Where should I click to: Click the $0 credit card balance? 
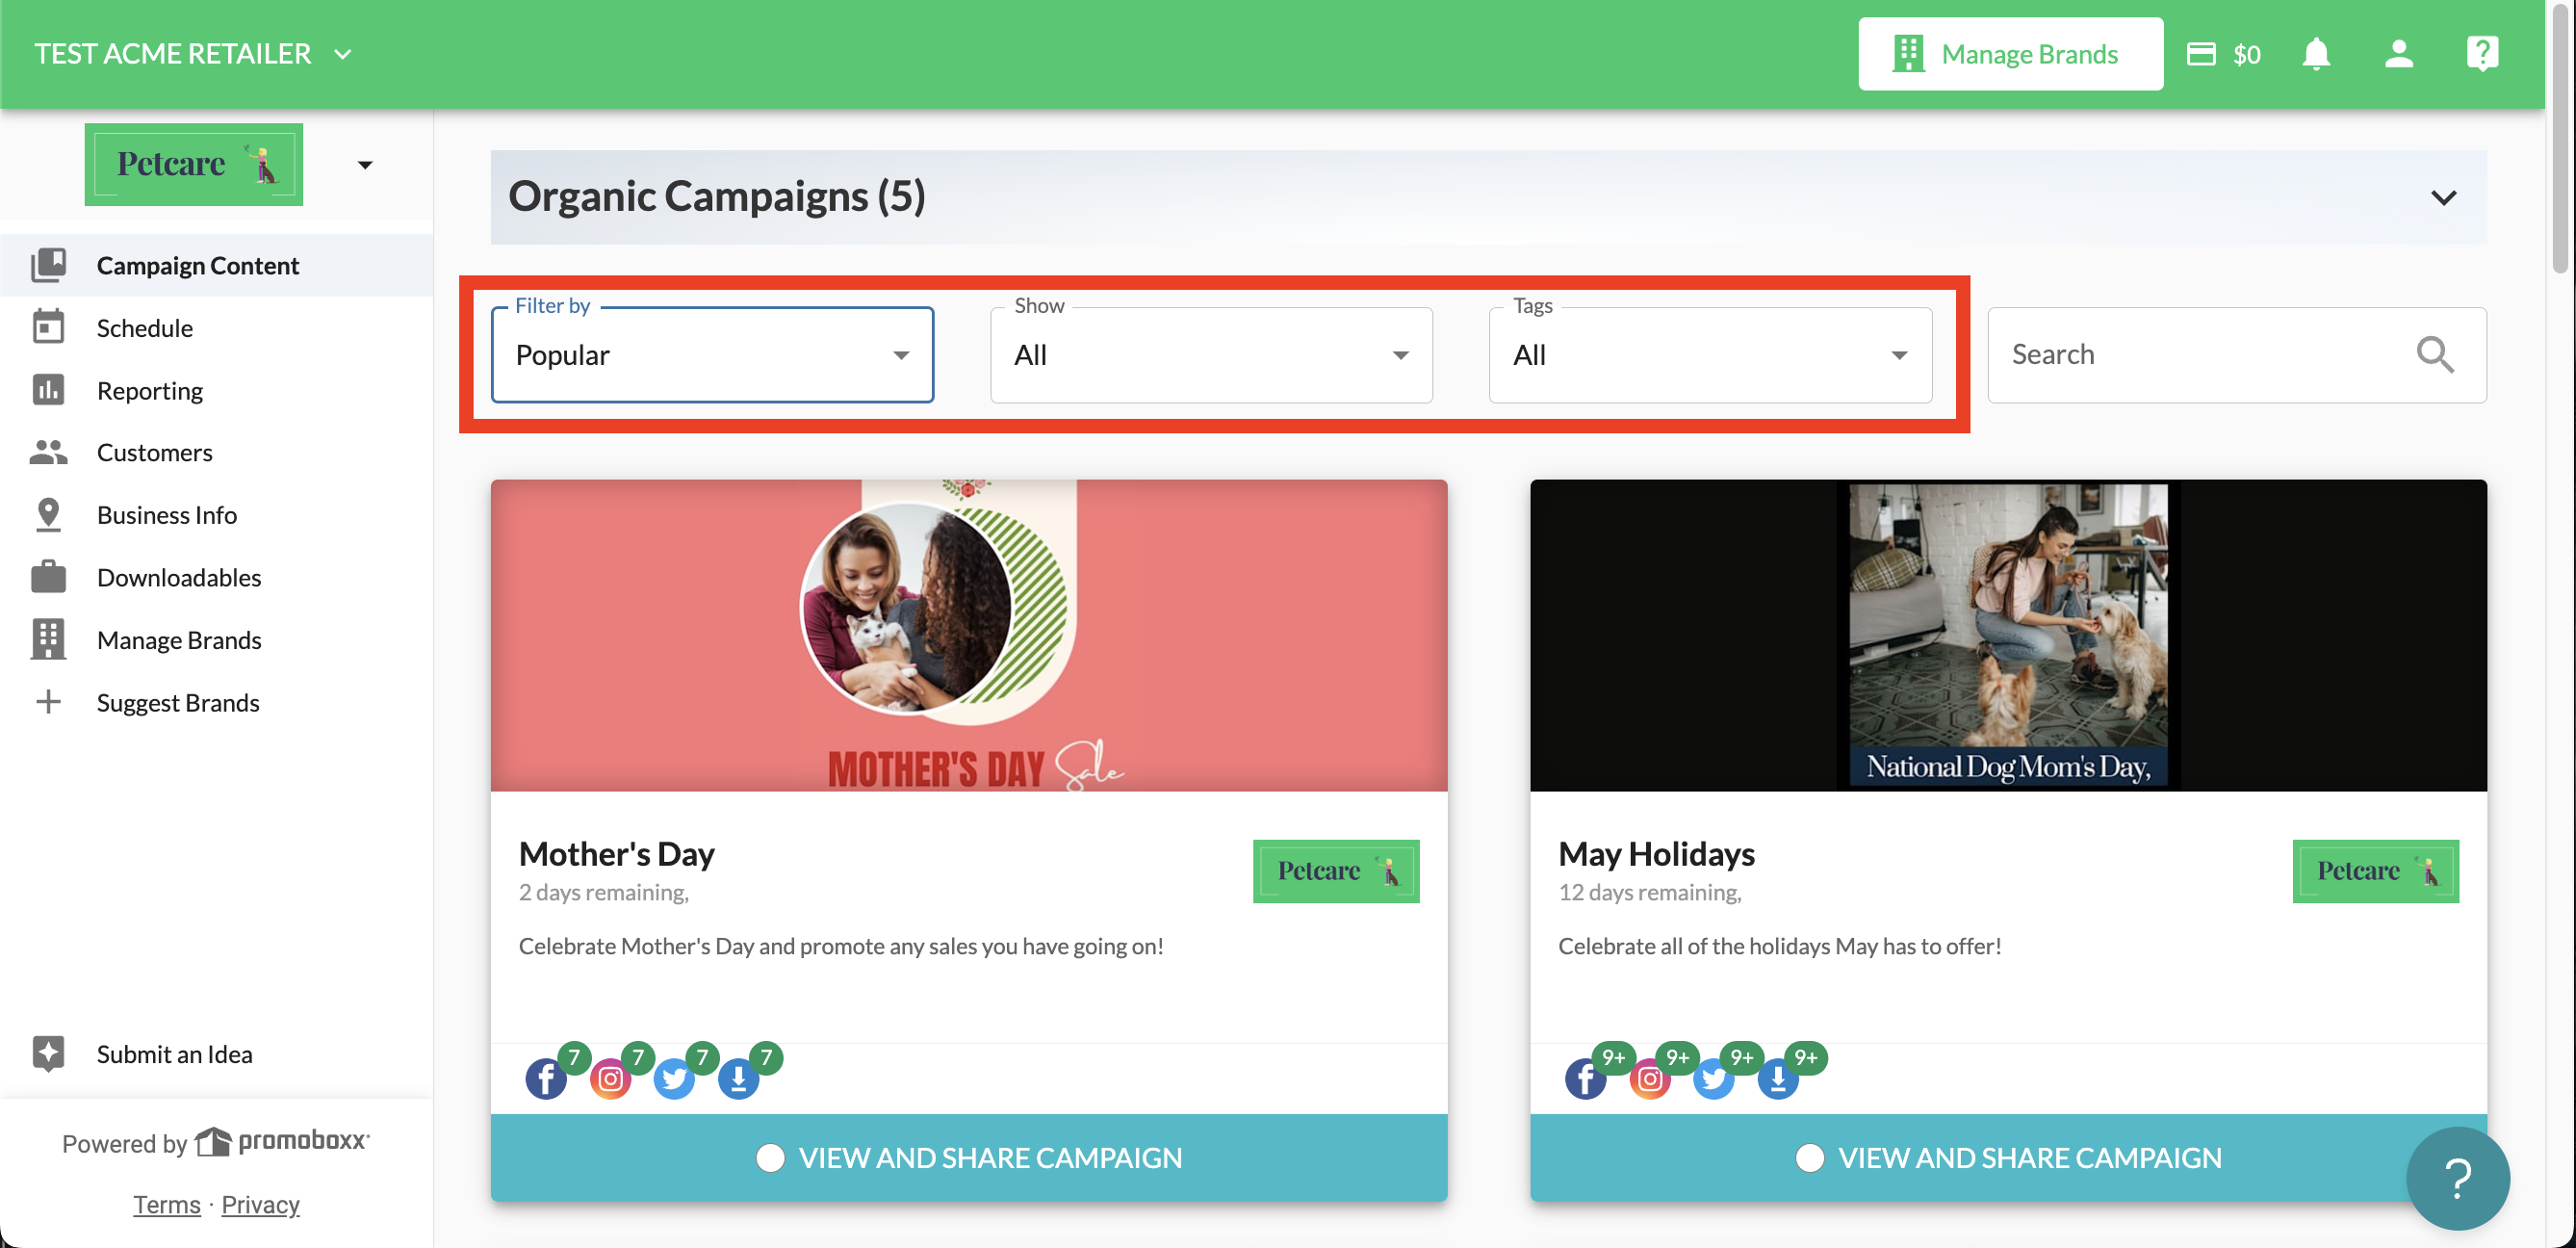click(2224, 54)
